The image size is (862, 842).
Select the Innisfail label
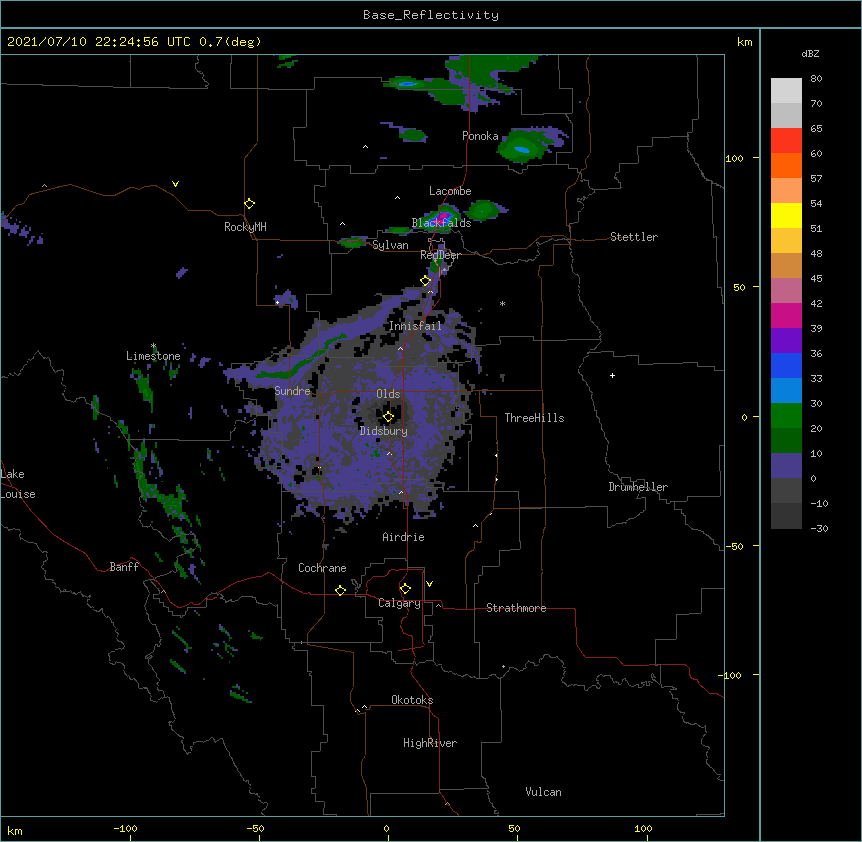point(415,326)
